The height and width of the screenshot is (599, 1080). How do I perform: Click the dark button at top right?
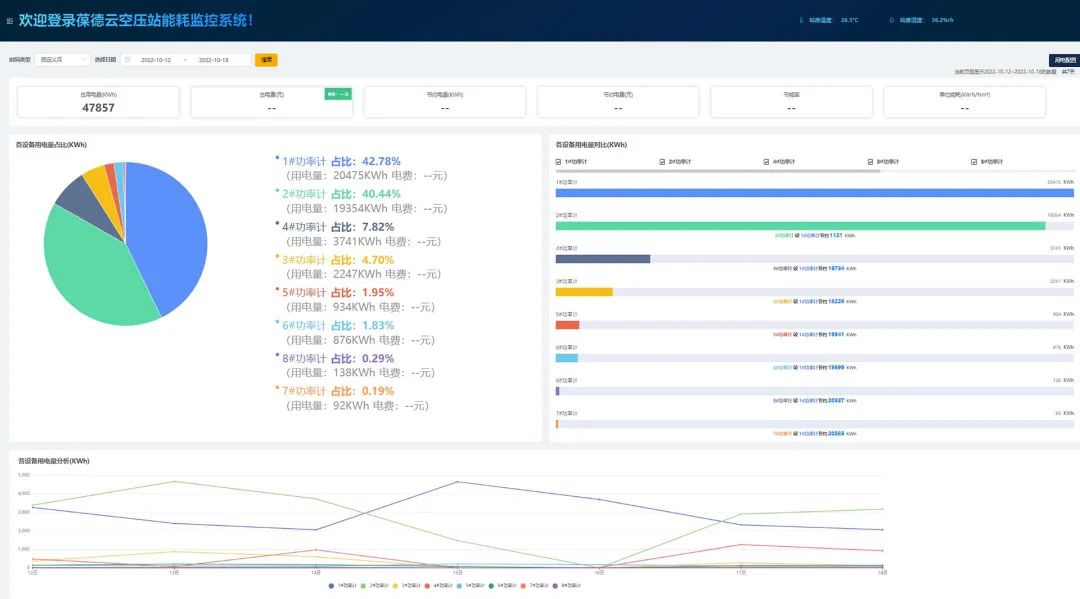[x=1063, y=60]
